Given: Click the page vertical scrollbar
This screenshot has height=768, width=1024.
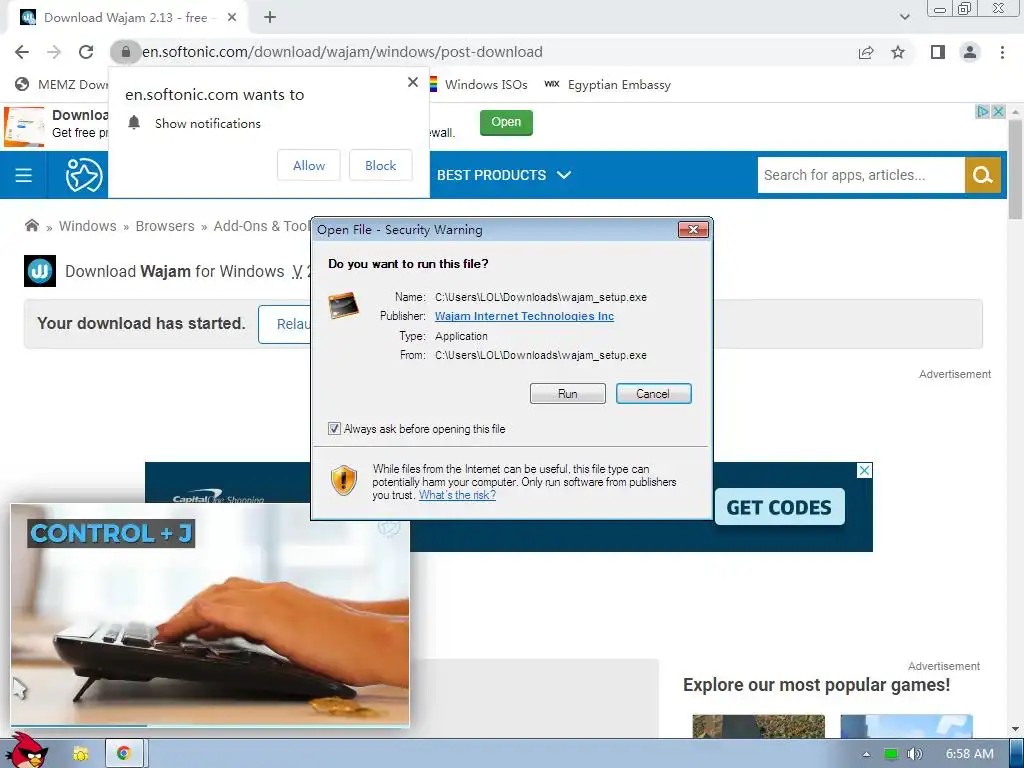Looking at the screenshot, I should point(1015,170).
